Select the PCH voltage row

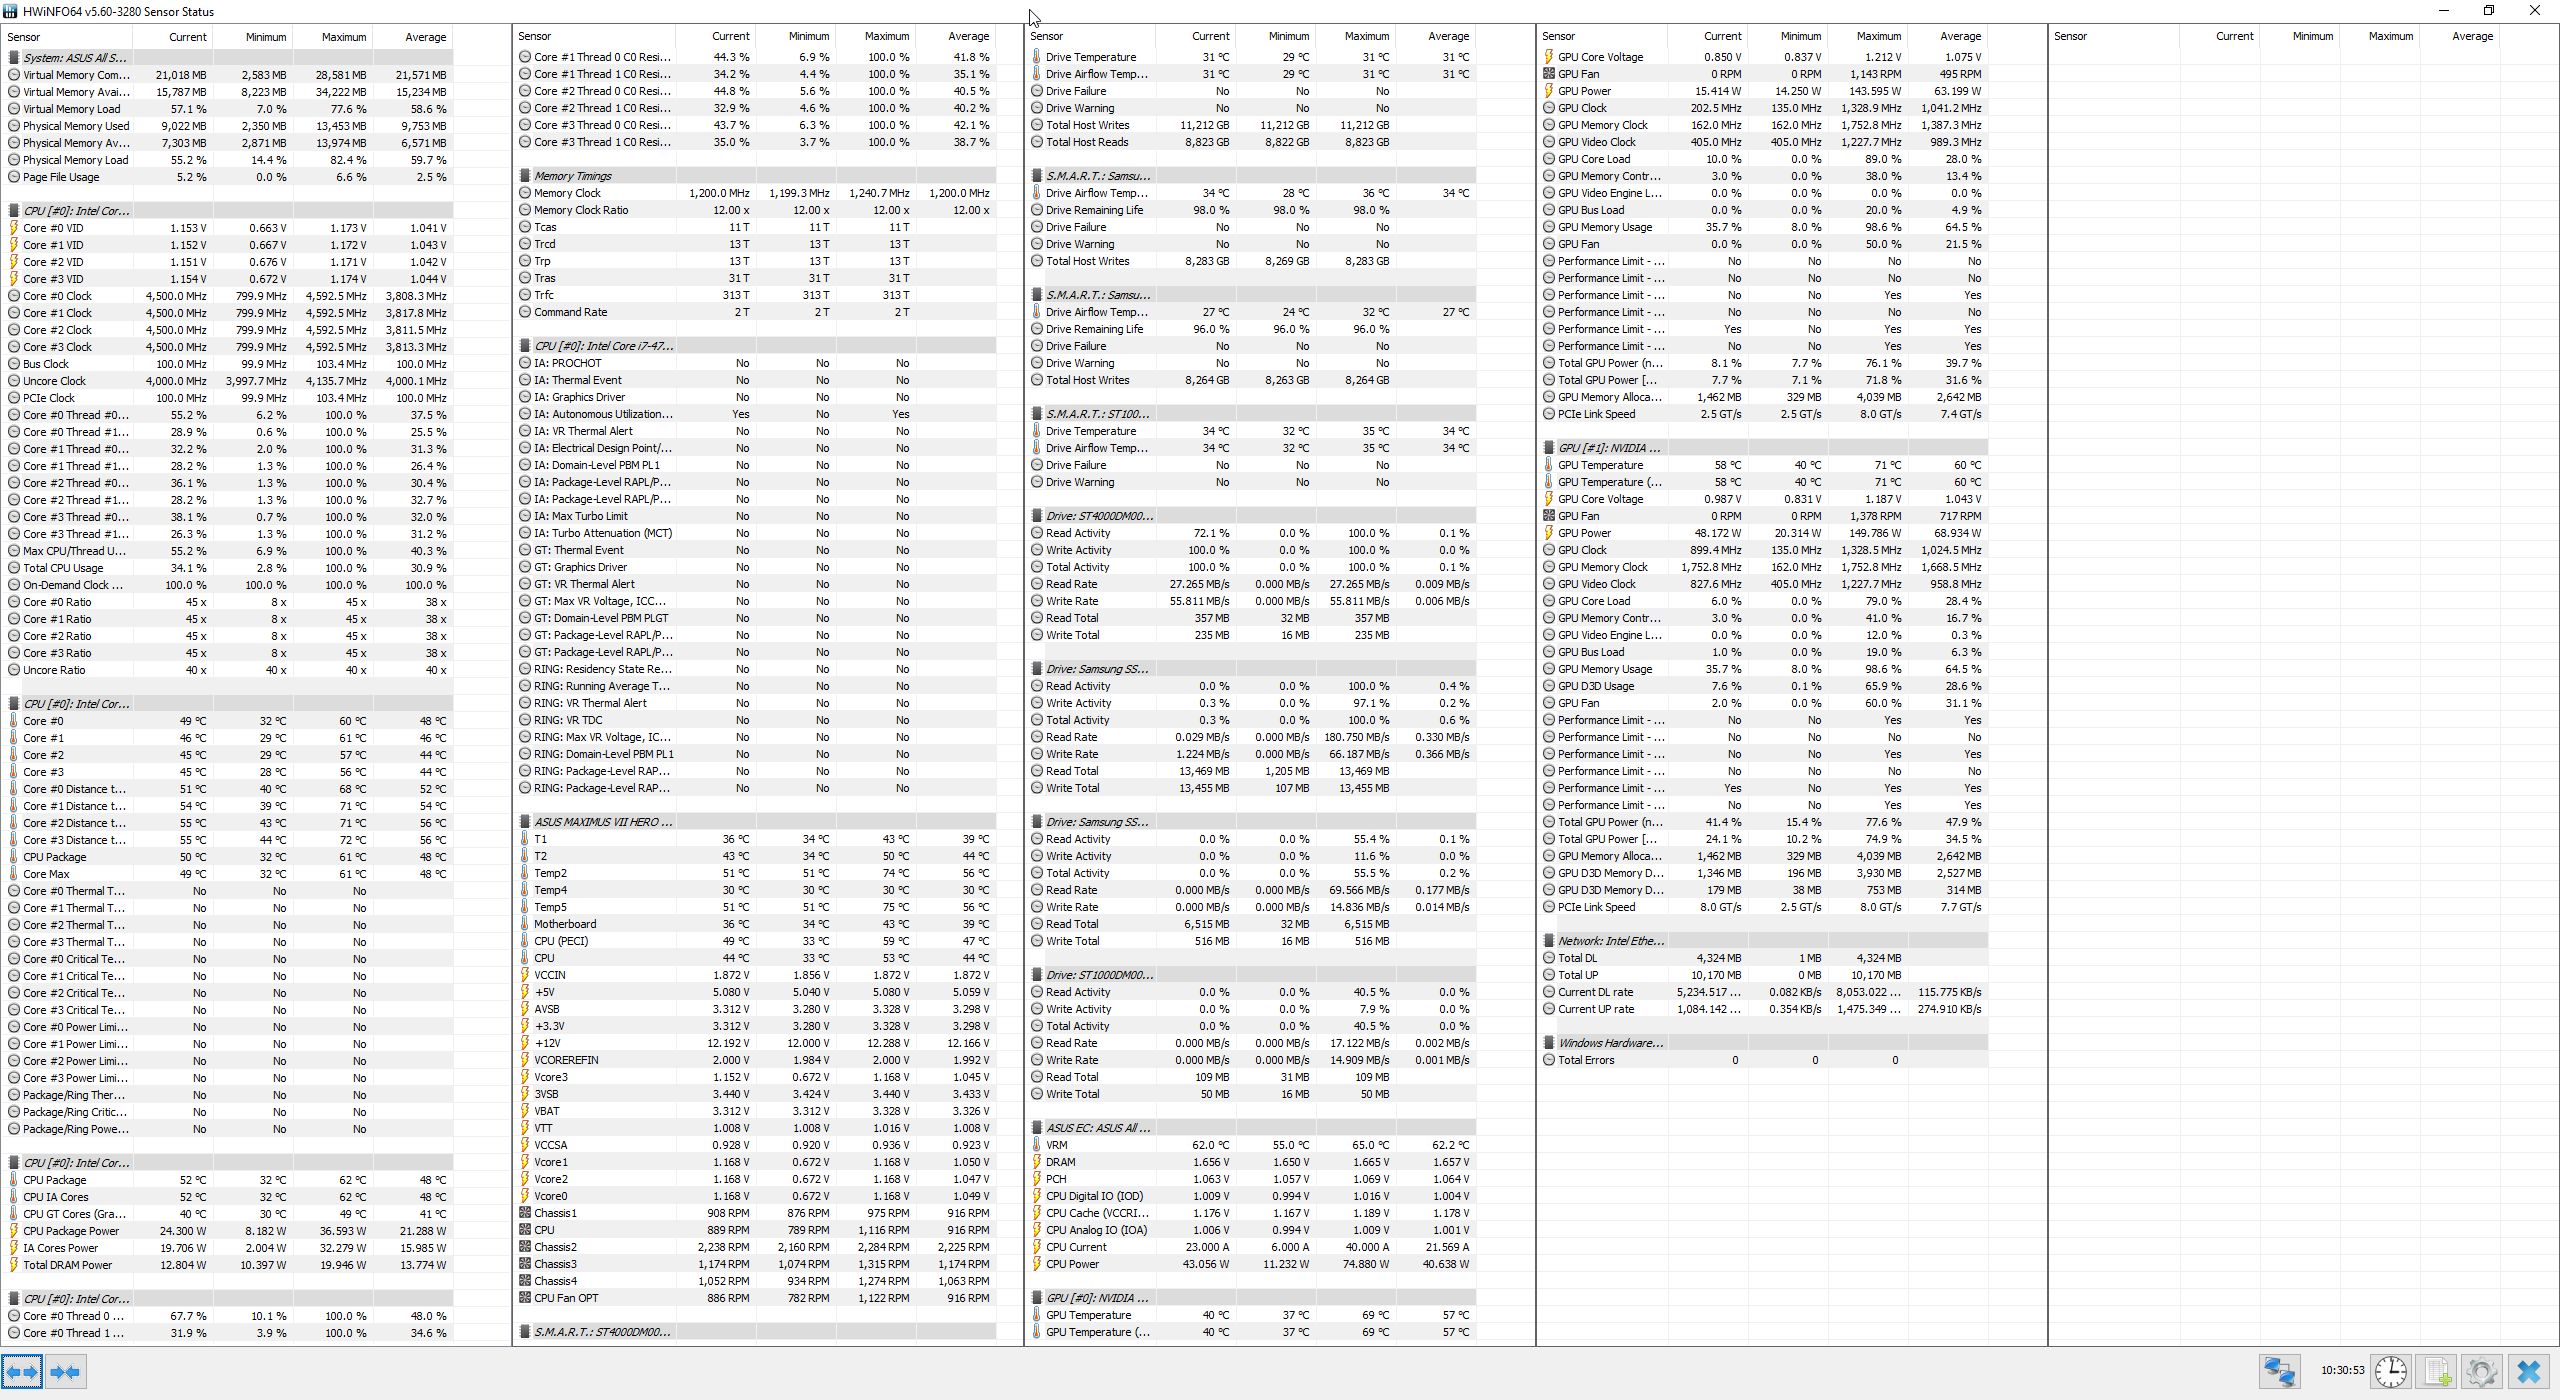(x=1252, y=1179)
